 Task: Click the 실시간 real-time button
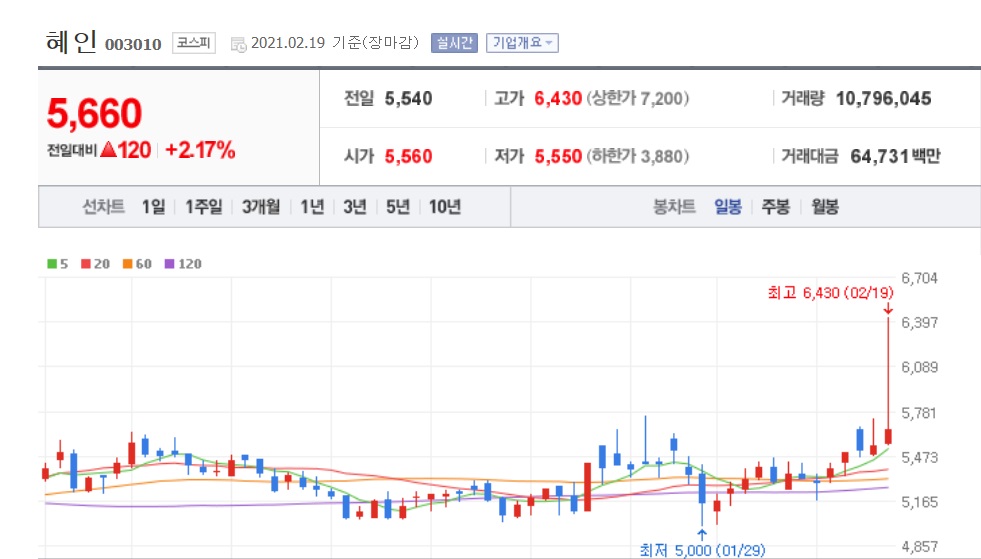pyautogui.click(x=454, y=43)
